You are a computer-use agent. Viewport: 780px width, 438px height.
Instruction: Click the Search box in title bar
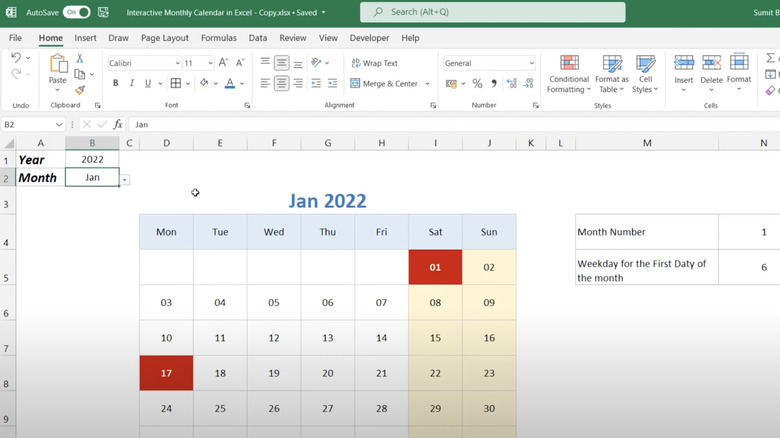click(492, 12)
